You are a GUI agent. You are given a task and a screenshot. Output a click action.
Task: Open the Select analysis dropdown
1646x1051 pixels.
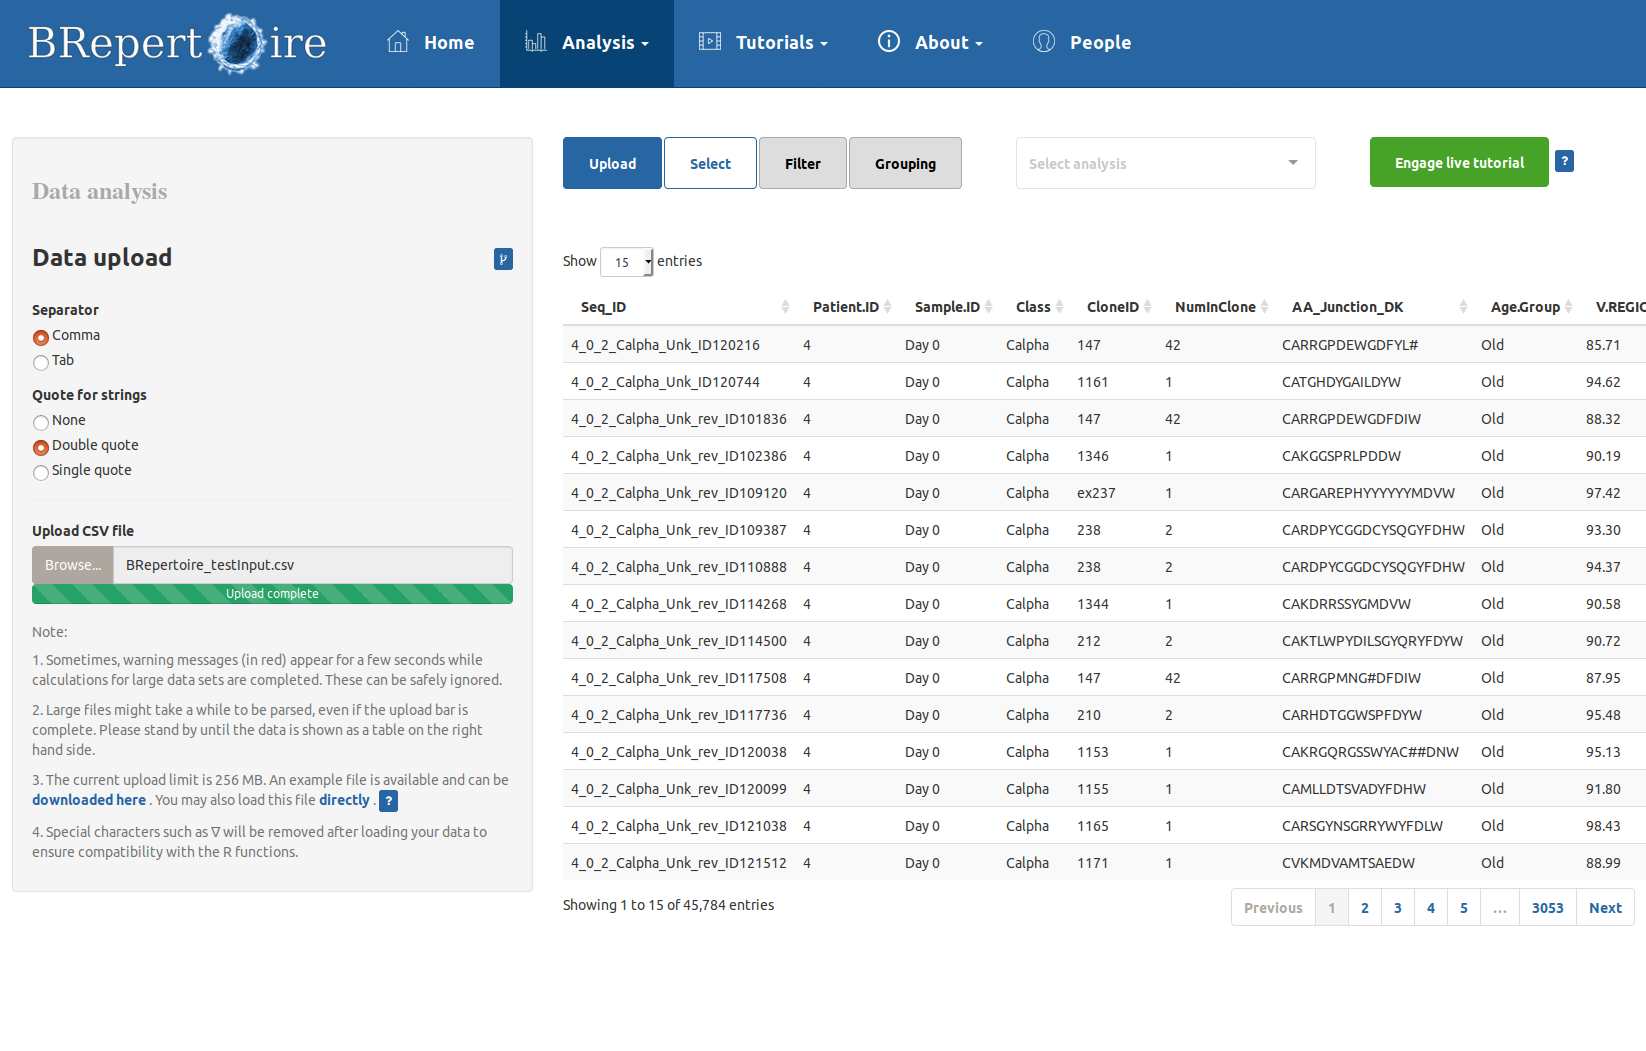[1165, 163]
